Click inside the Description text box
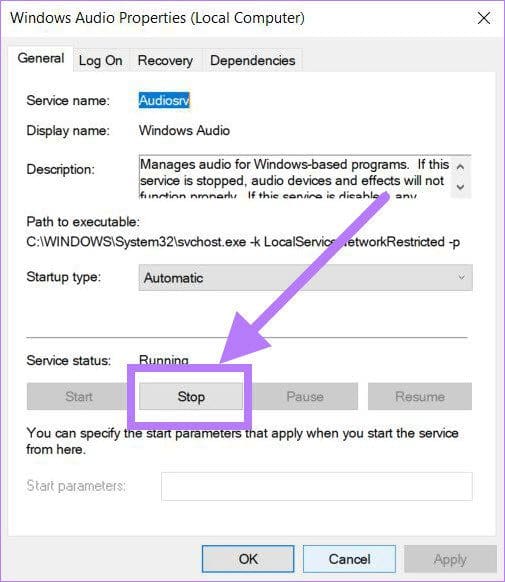The image size is (505, 582). 295,177
